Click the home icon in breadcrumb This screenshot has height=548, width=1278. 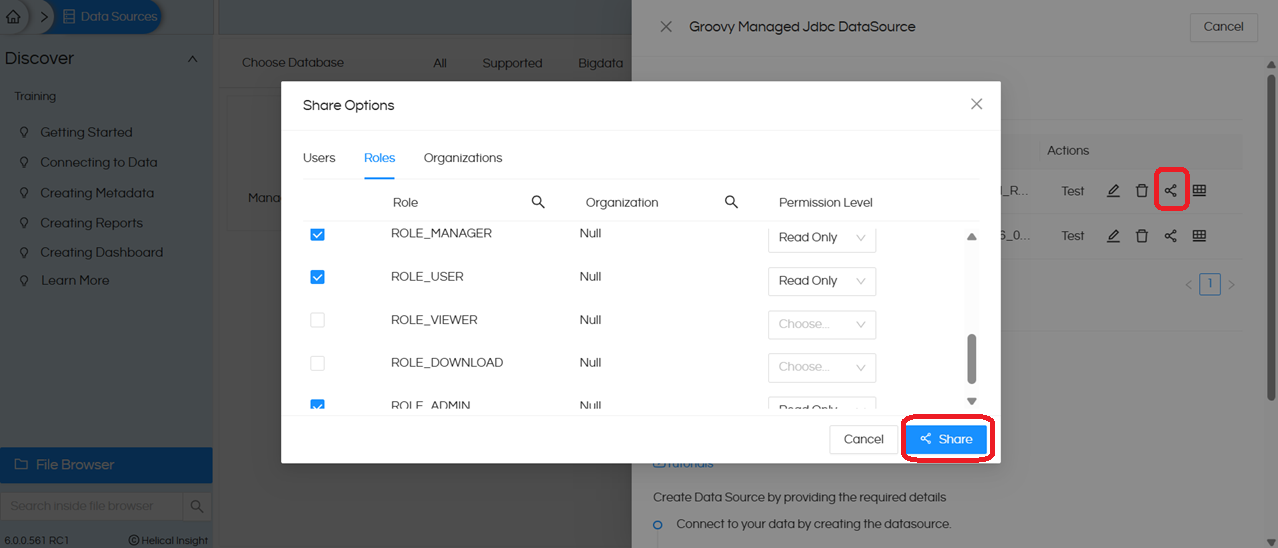click(x=13, y=17)
